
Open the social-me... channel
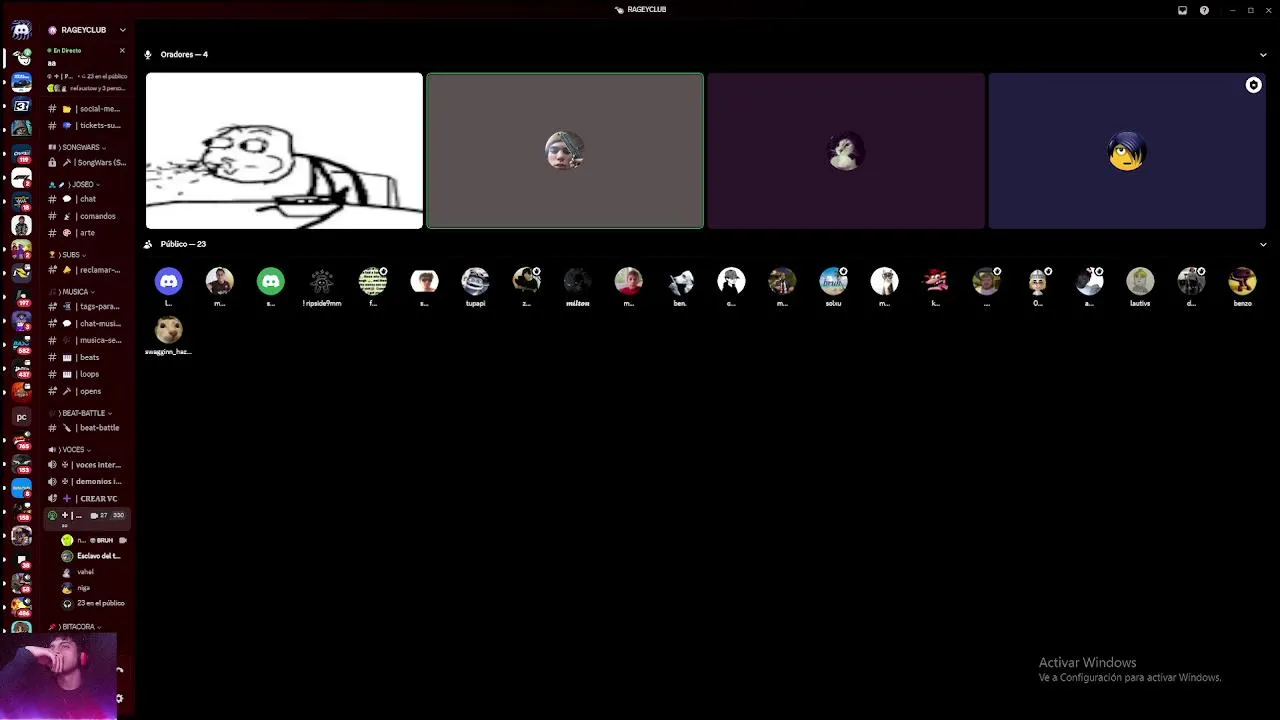click(87, 109)
